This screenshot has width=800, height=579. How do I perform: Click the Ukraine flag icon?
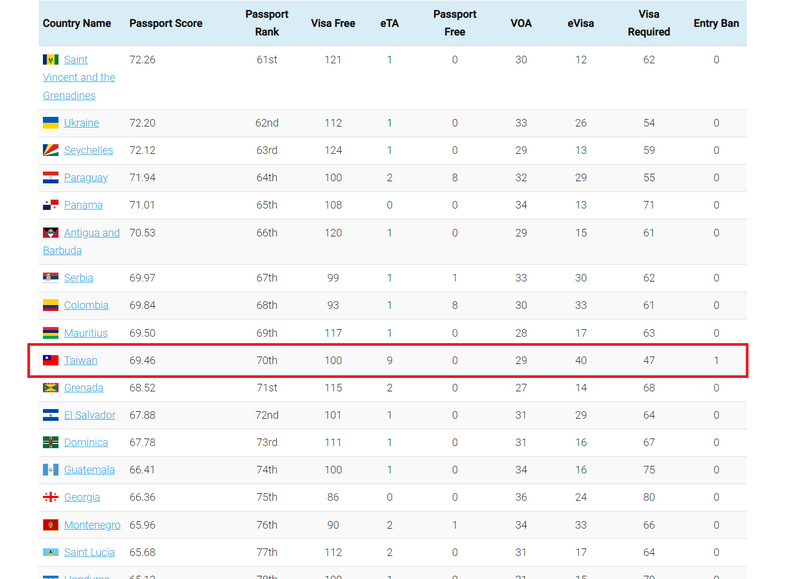pos(50,123)
